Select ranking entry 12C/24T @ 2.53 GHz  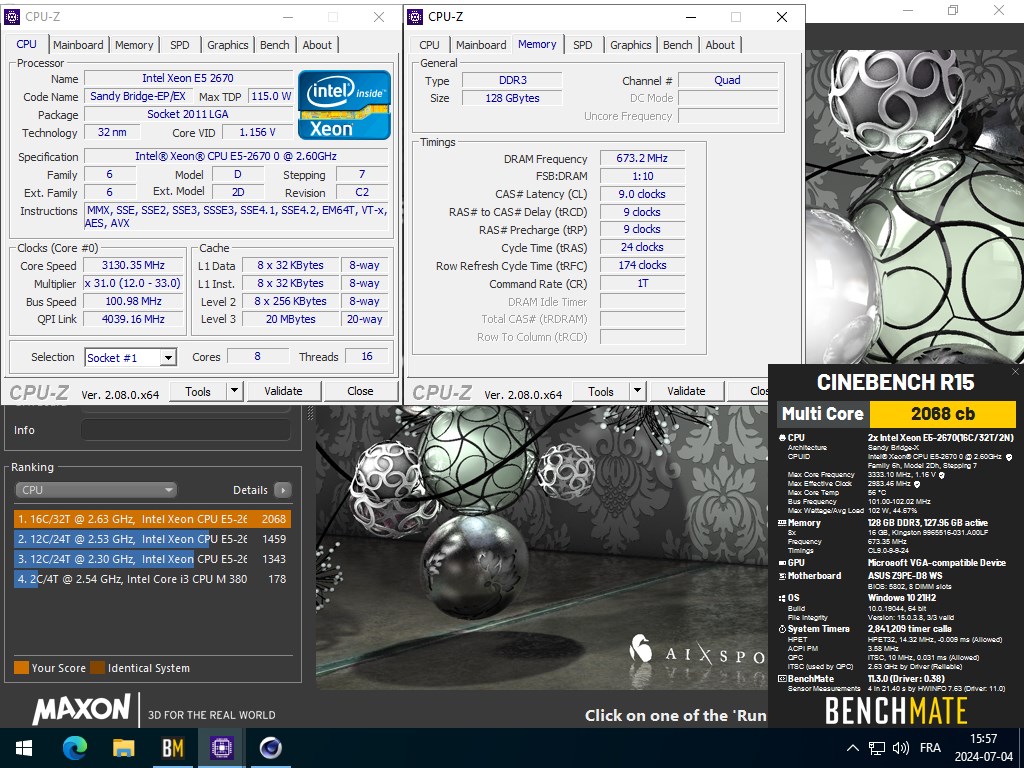152,539
